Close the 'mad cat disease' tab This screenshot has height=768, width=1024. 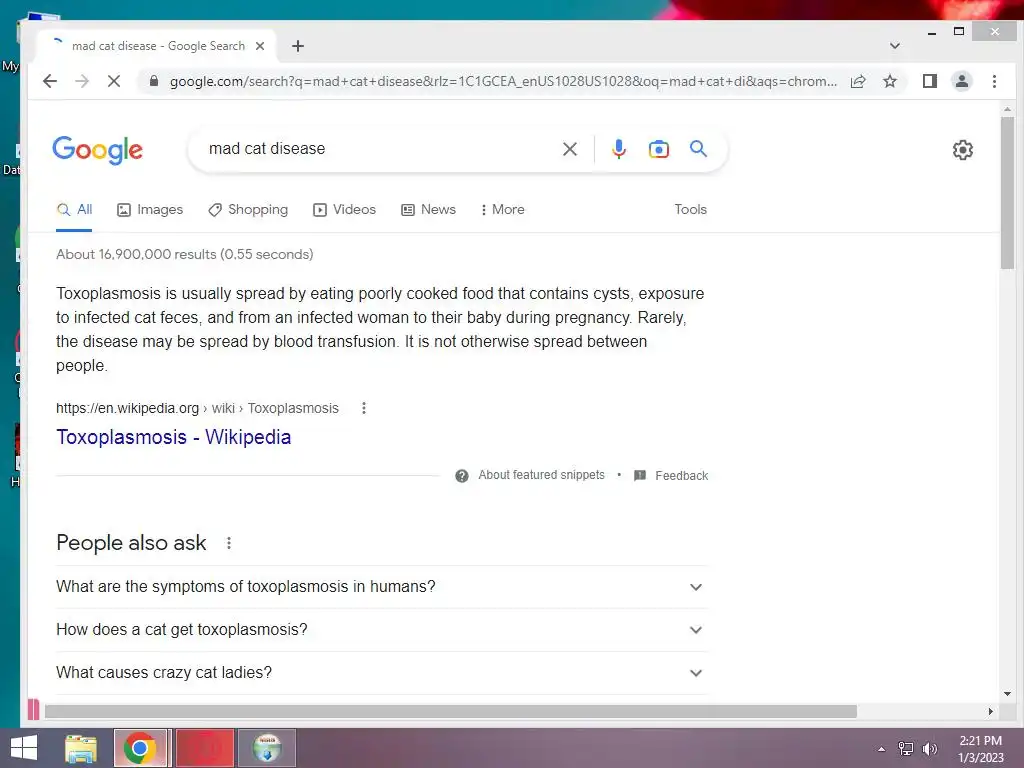pyautogui.click(x=260, y=46)
